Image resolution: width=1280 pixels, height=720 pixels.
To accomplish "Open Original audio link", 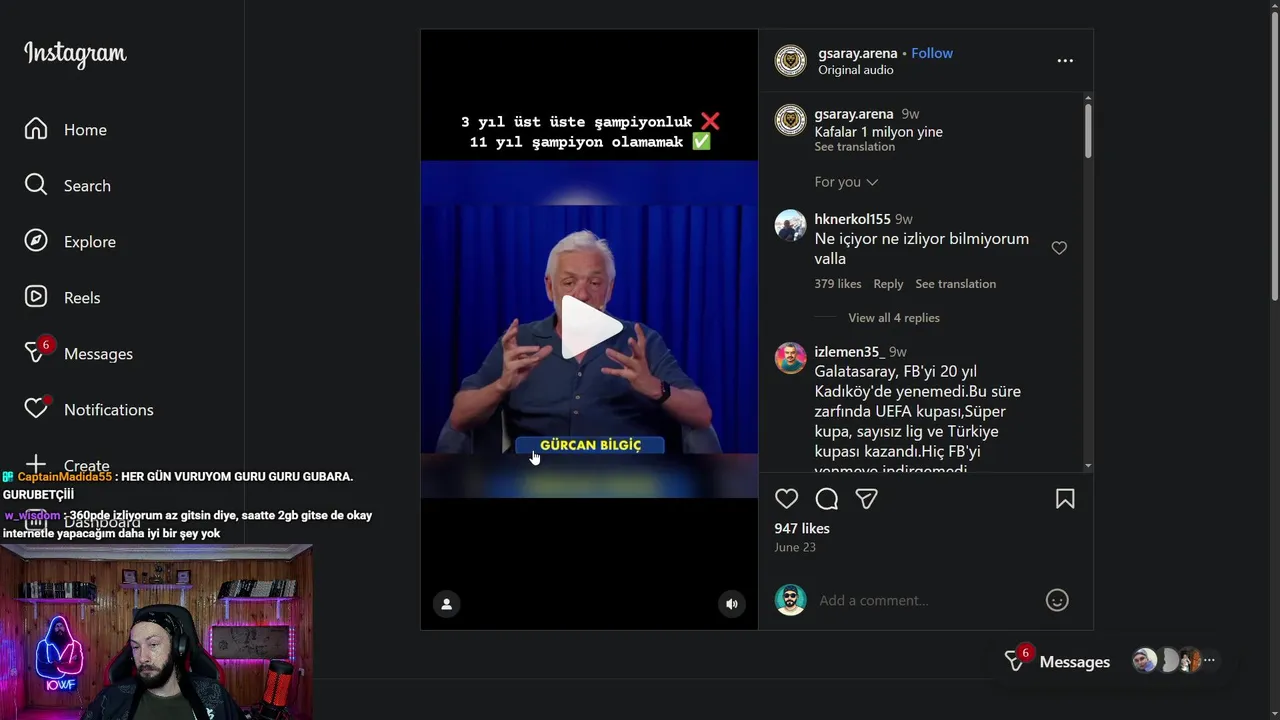I will point(856,70).
